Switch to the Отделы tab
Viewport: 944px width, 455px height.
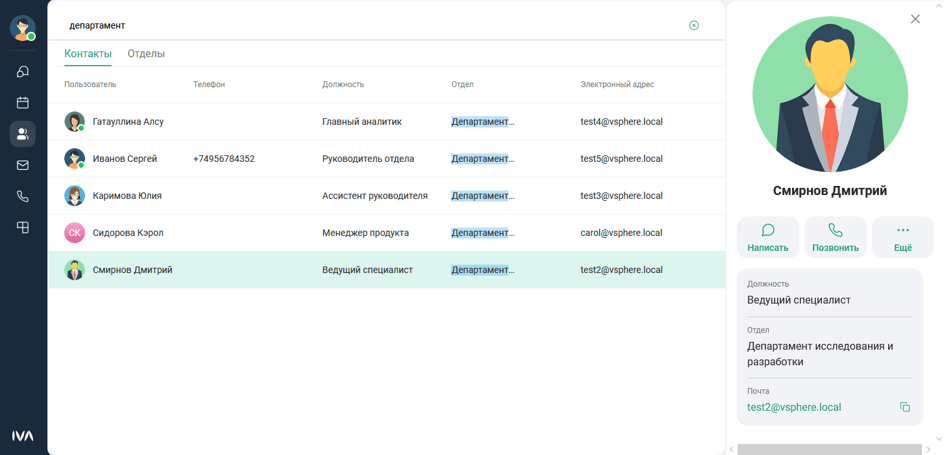pyautogui.click(x=146, y=54)
